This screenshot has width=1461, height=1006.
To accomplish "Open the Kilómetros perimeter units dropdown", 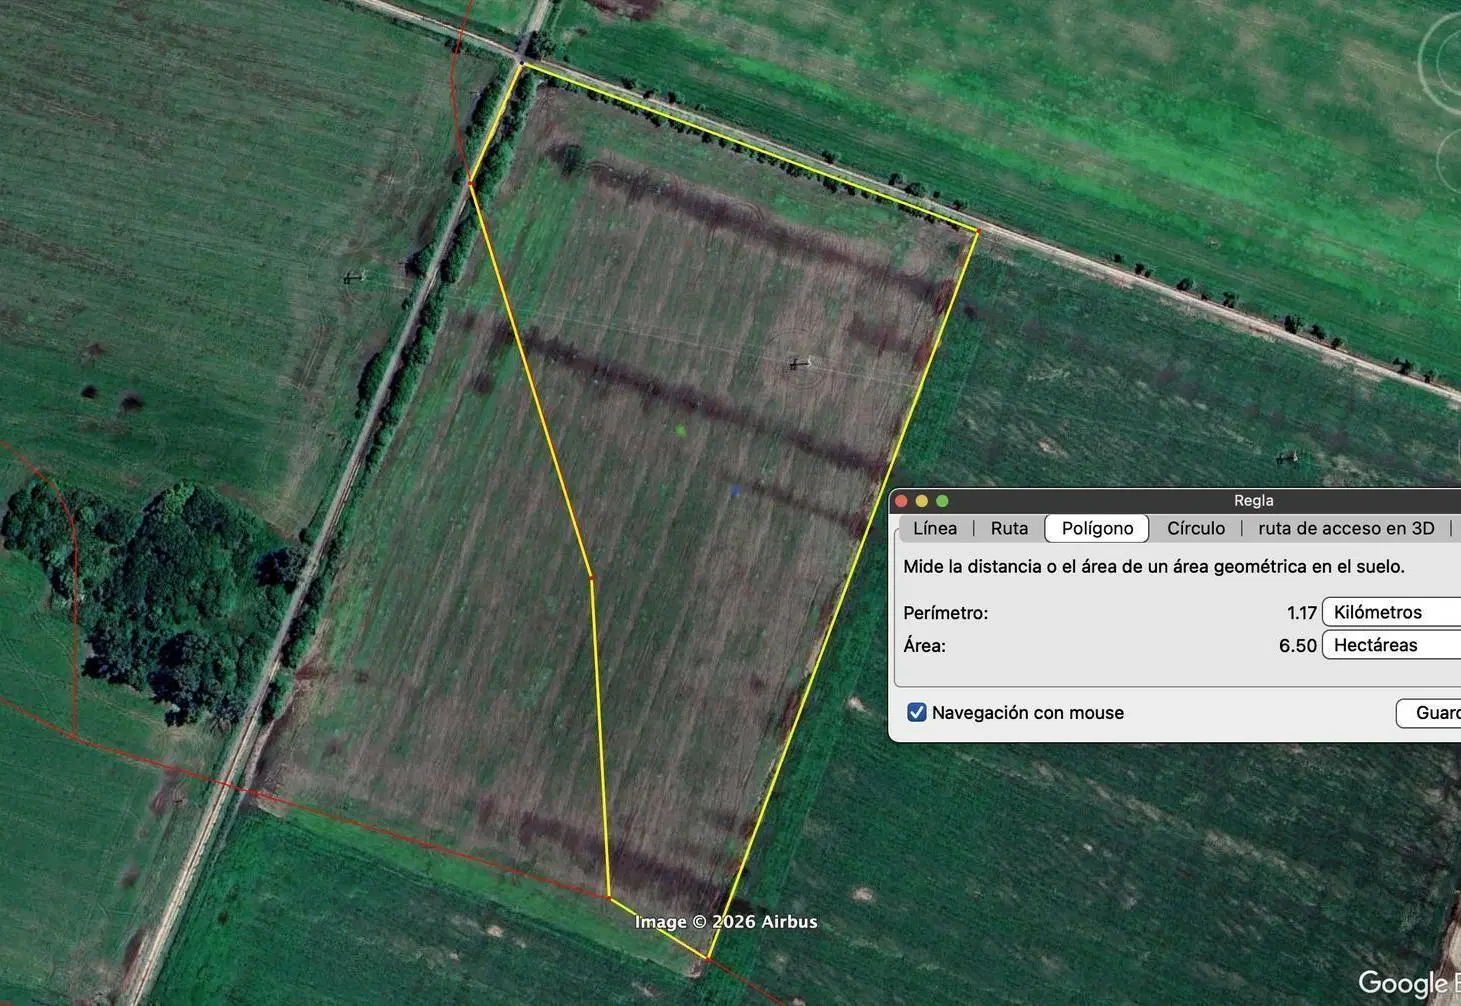I will (x=1392, y=612).
